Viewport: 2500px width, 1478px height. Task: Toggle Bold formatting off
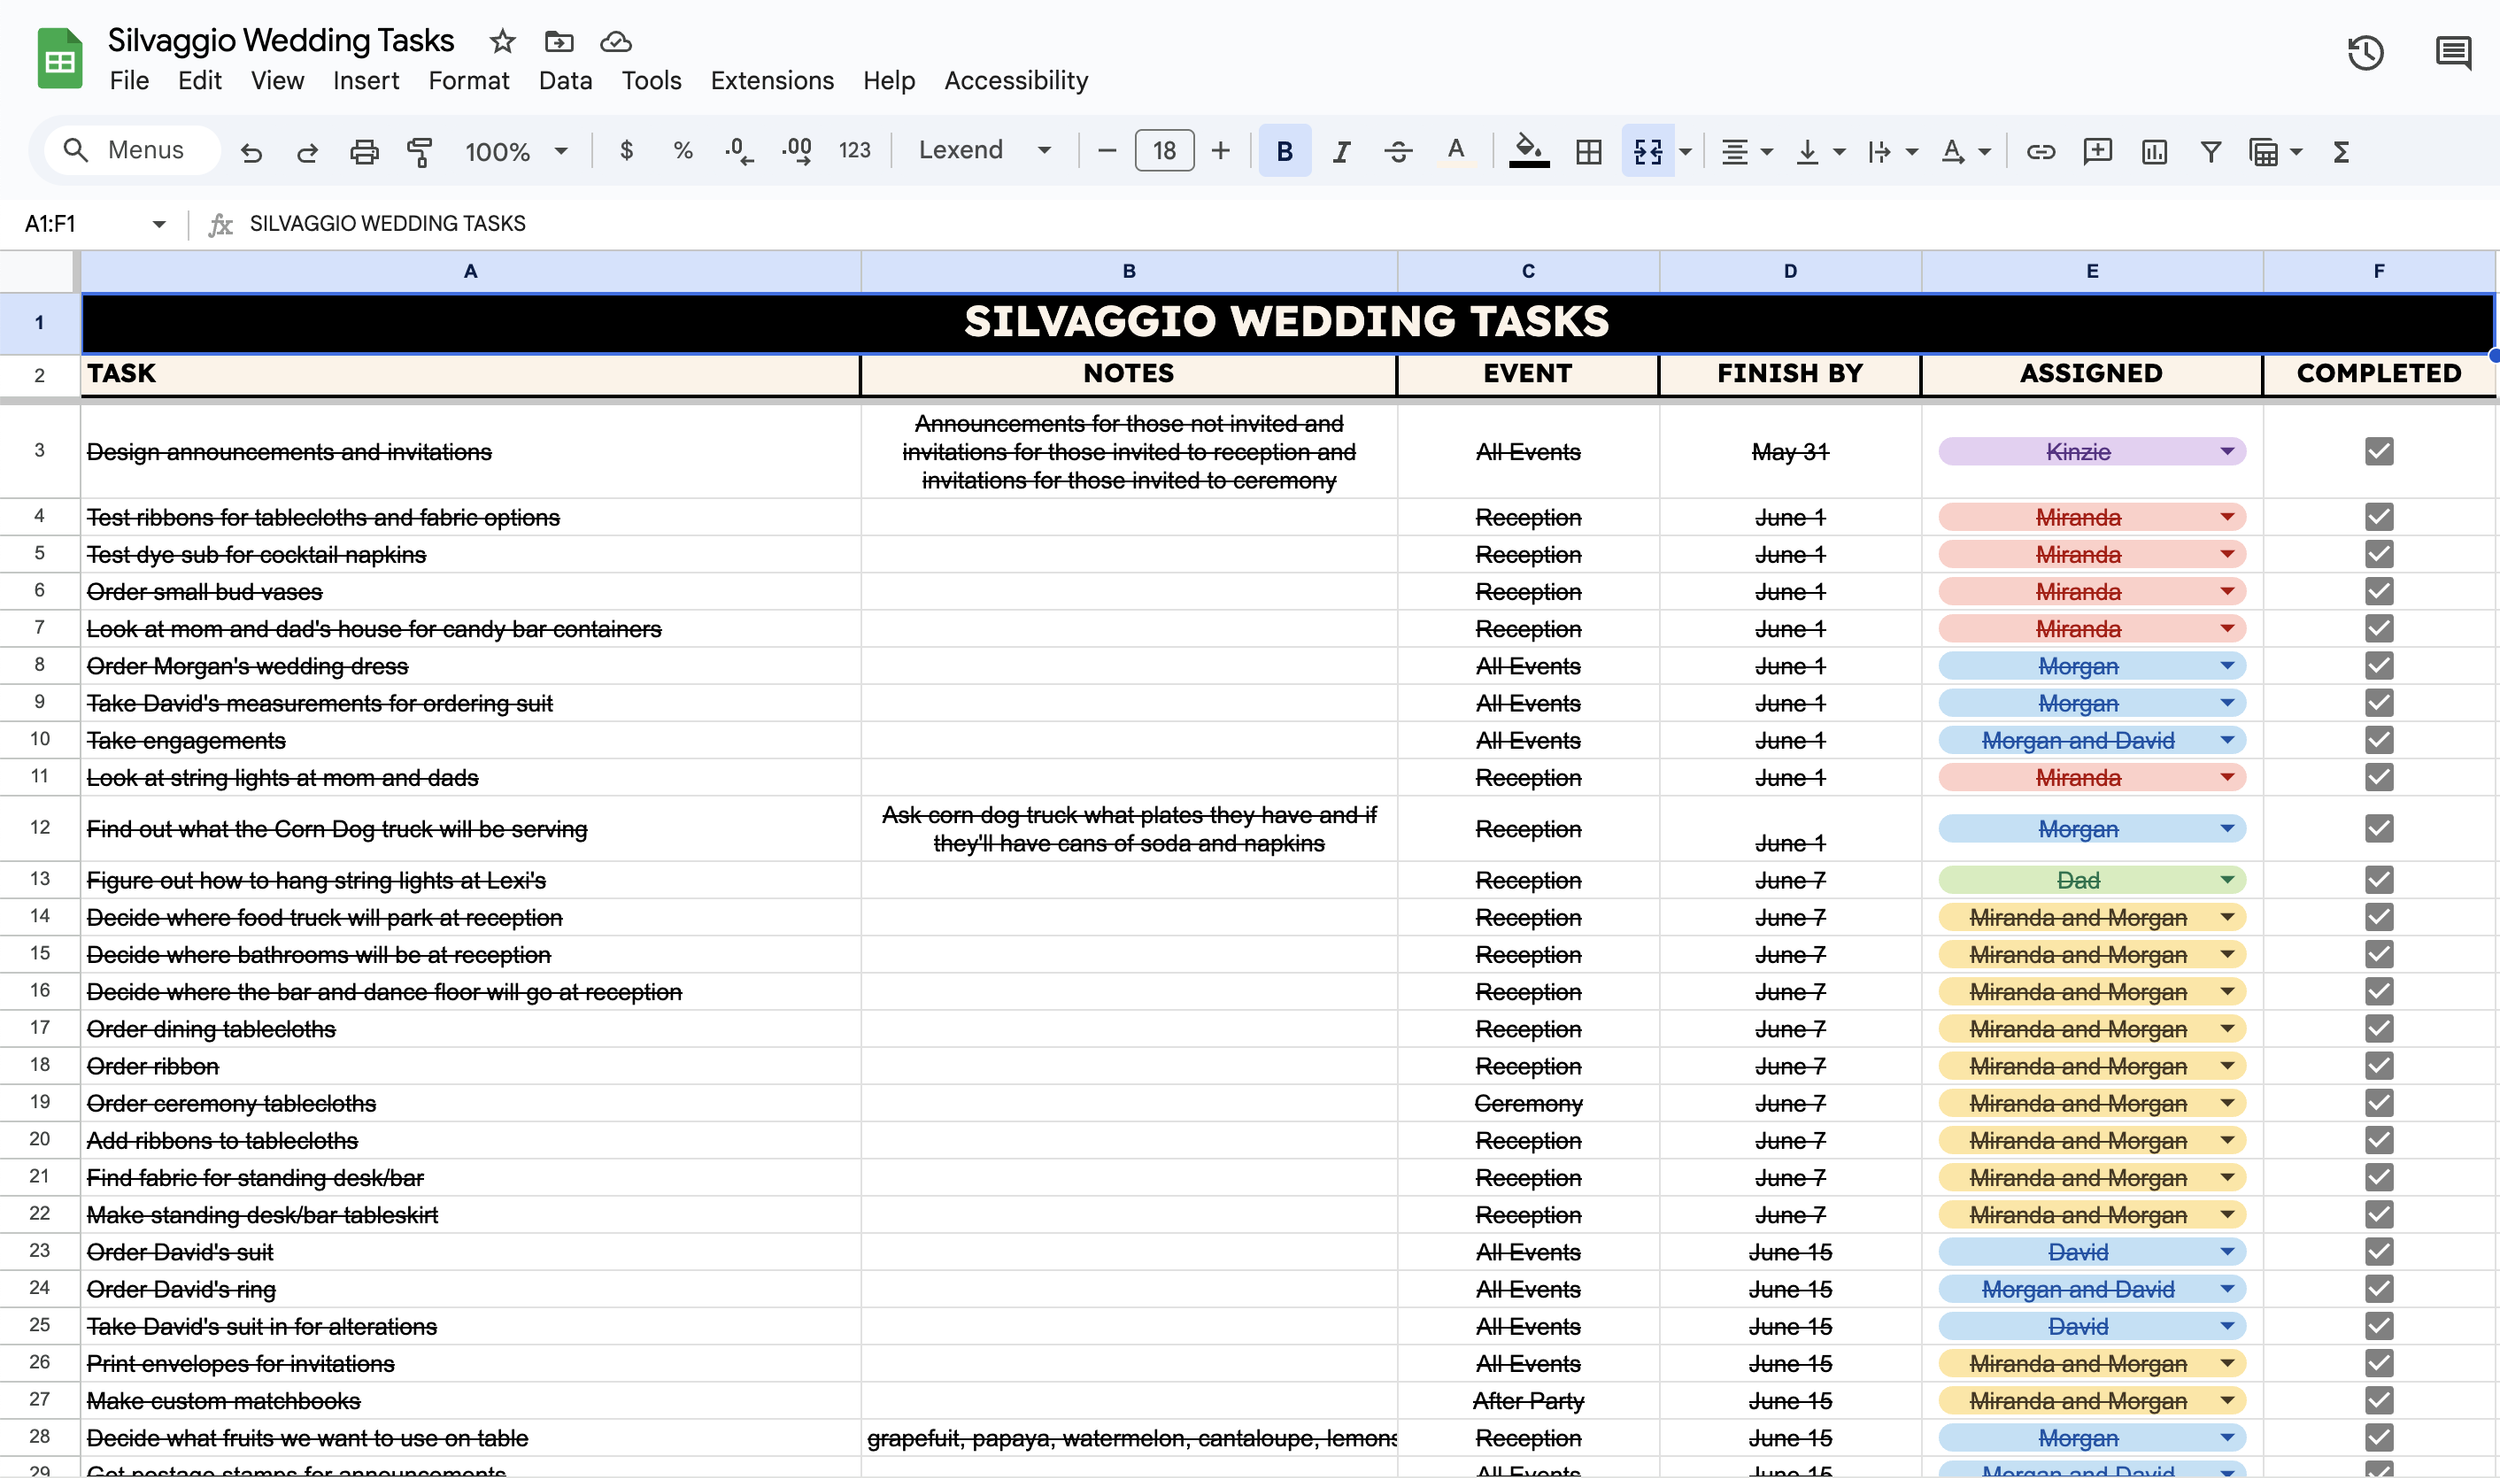(1283, 151)
